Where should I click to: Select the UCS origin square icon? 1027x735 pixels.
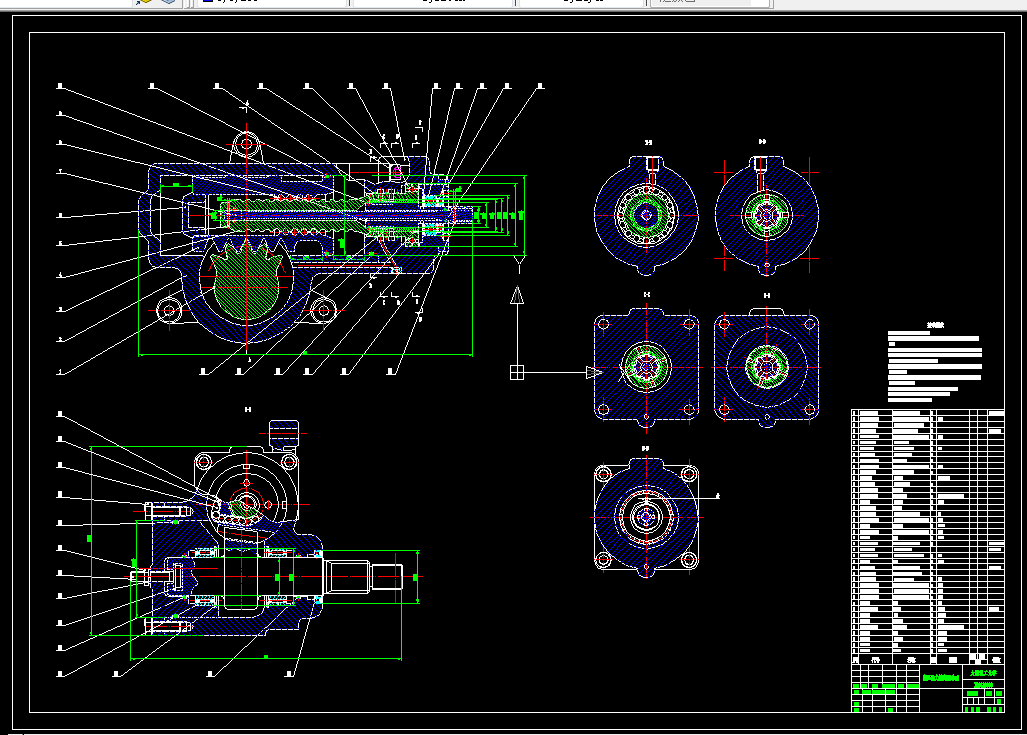point(517,373)
